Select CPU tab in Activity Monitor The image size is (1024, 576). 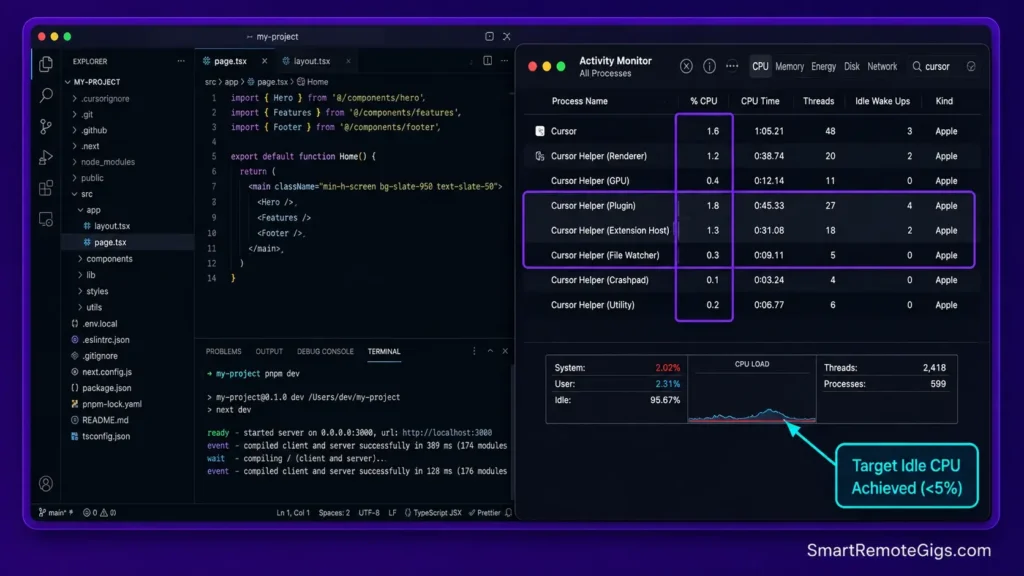[760, 67]
